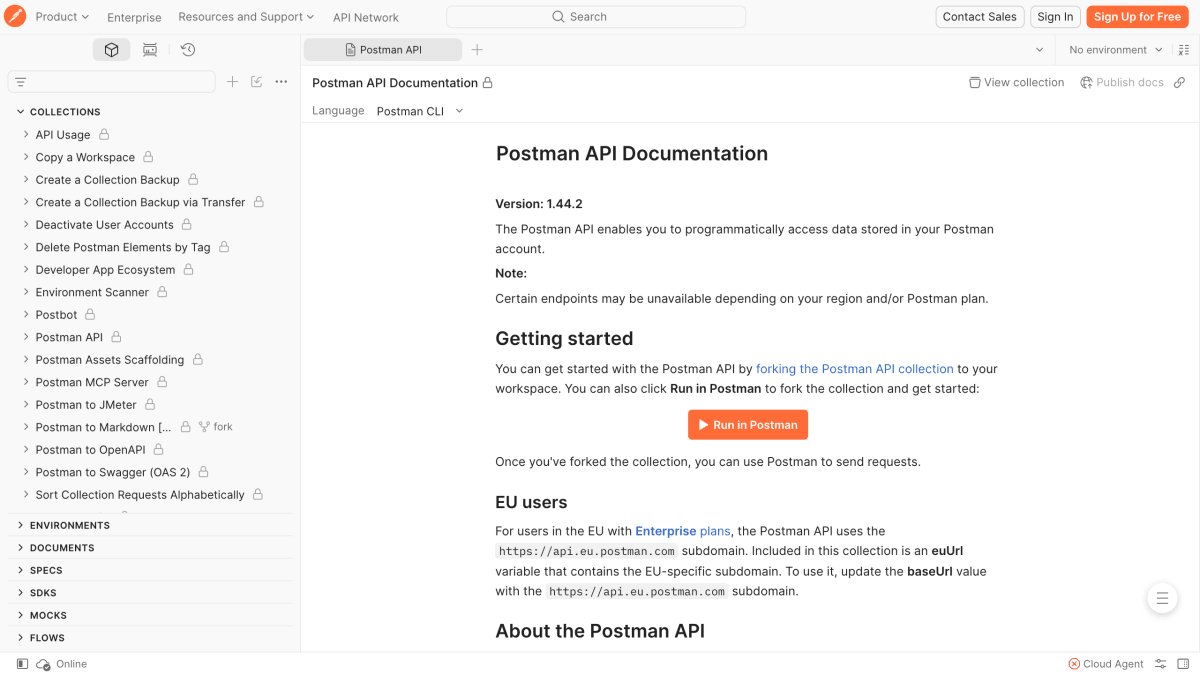Select Developer App Ecosystem collection
Image resolution: width=1200 pixels, height=675 pixels.
tap(105, 270)
